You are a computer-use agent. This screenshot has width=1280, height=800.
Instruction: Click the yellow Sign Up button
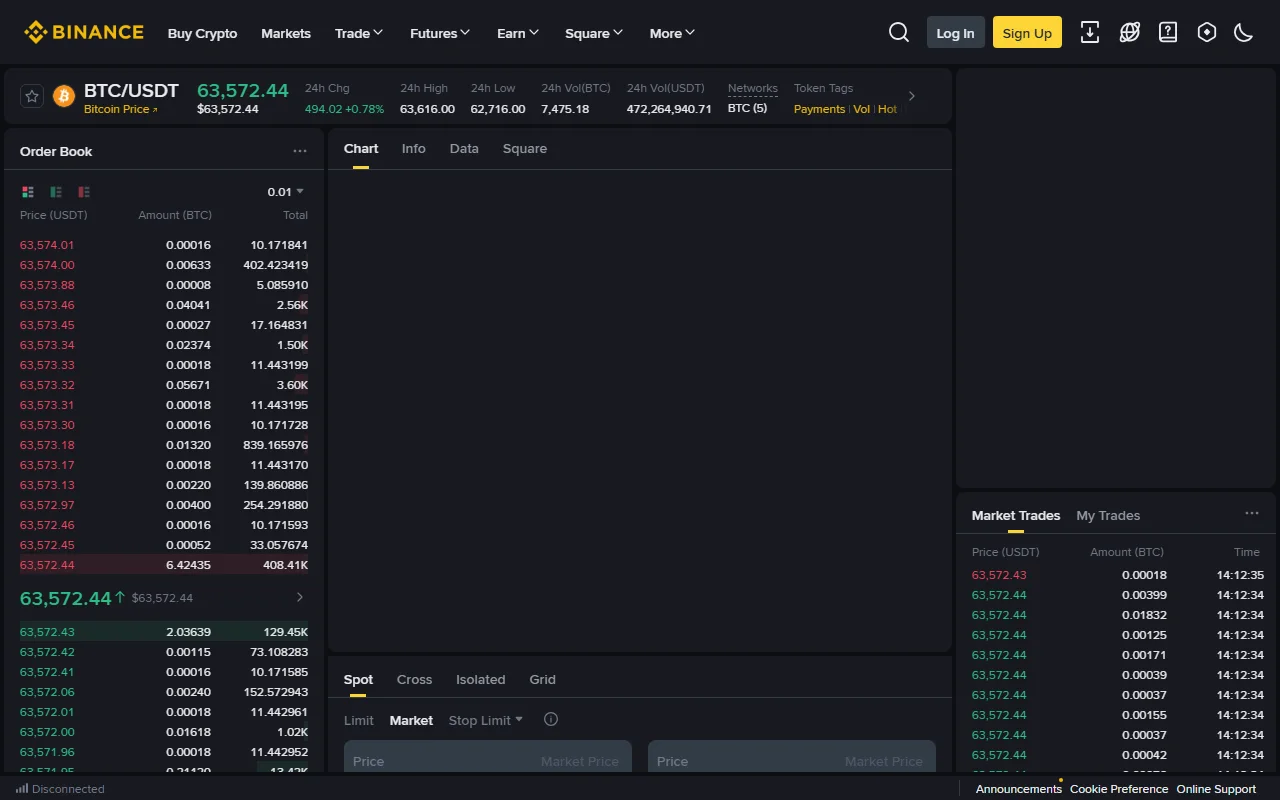(x=1027, y=32)
